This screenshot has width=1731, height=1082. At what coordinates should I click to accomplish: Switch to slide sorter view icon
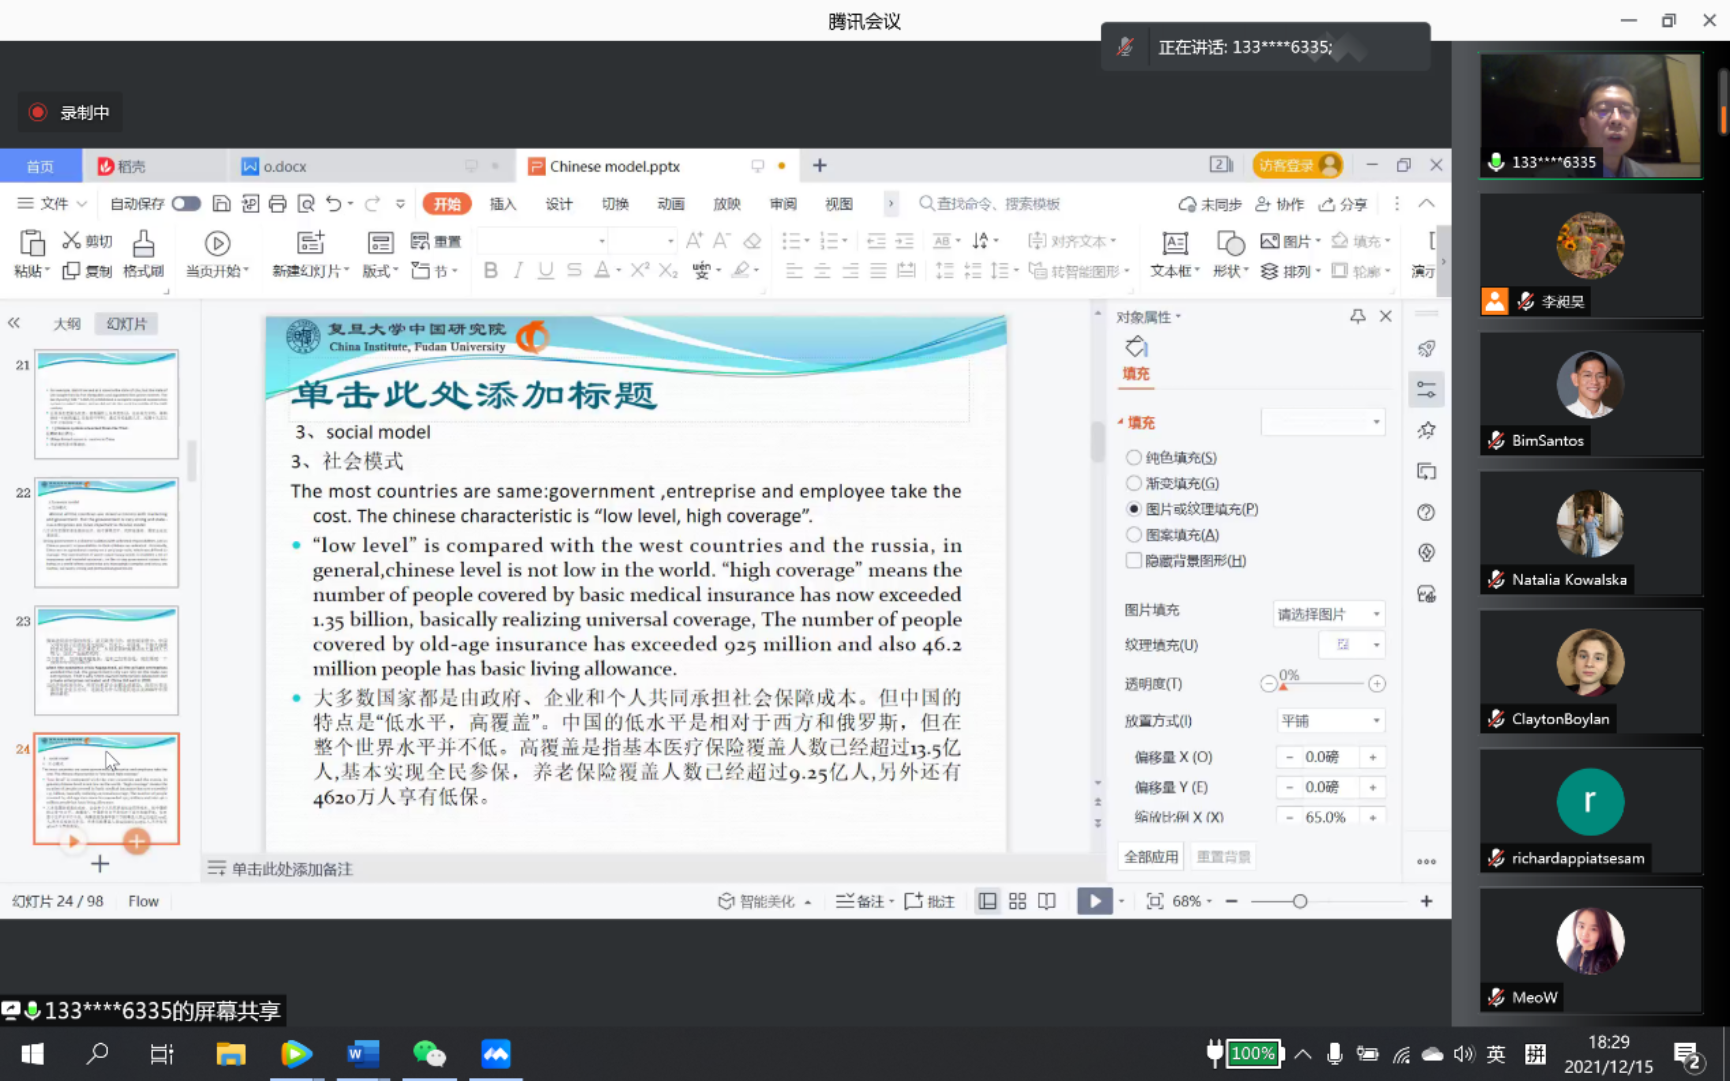pyautogui.click(x=1017, y=901)
